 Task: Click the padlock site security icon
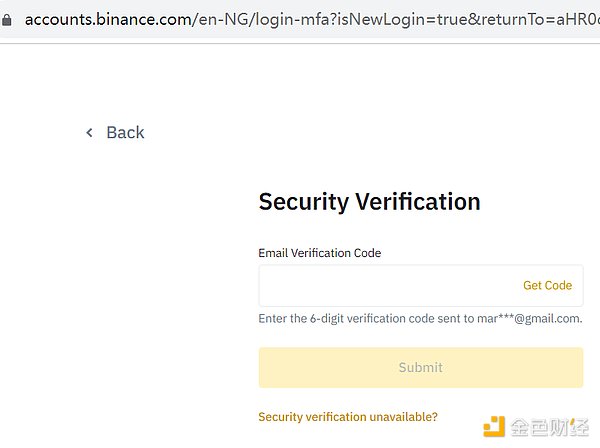click(9, 19)
